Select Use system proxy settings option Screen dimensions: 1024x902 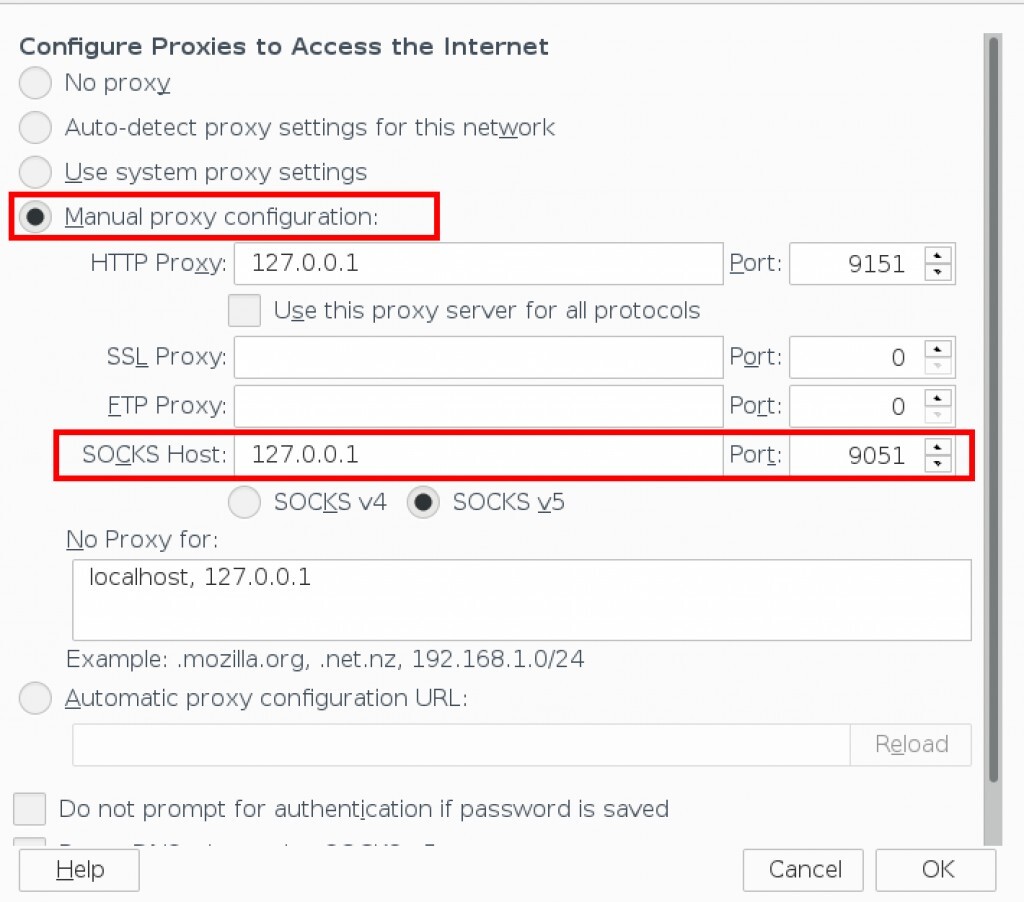[x=35, y=172]
